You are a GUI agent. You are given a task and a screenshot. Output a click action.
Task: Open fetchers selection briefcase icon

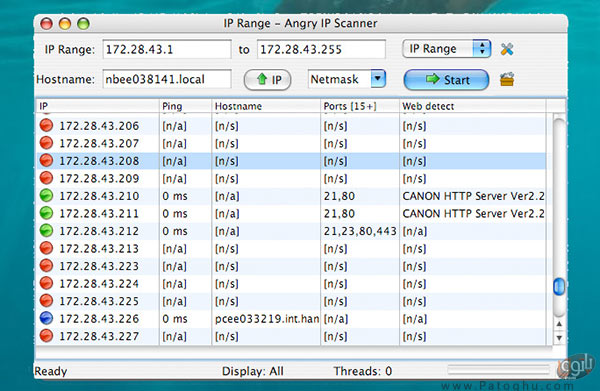coord(507,80)
